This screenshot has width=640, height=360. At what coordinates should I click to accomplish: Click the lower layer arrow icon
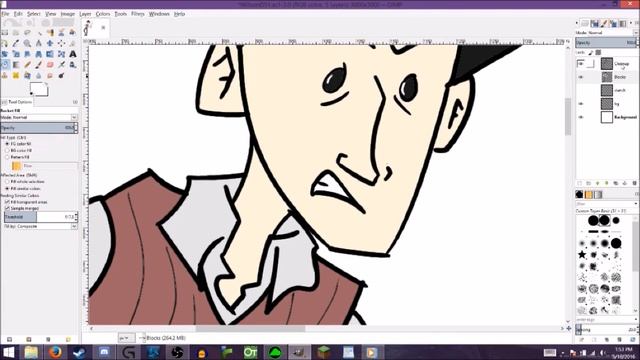pyautogui.click(x=607, y=183)
